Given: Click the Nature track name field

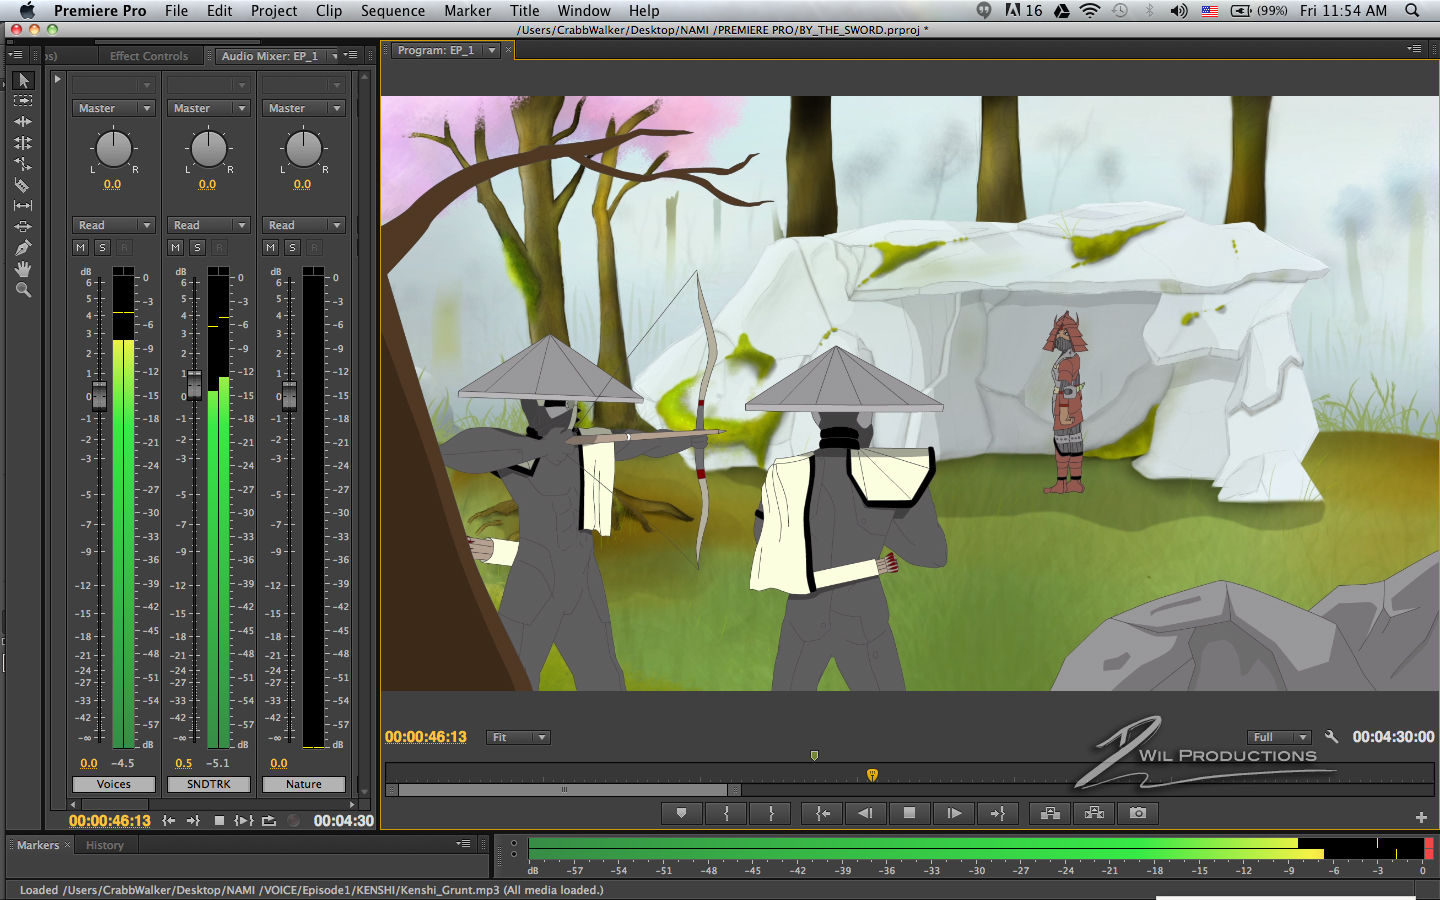Looking at the screenshot, I should click(x=303, y=784).
